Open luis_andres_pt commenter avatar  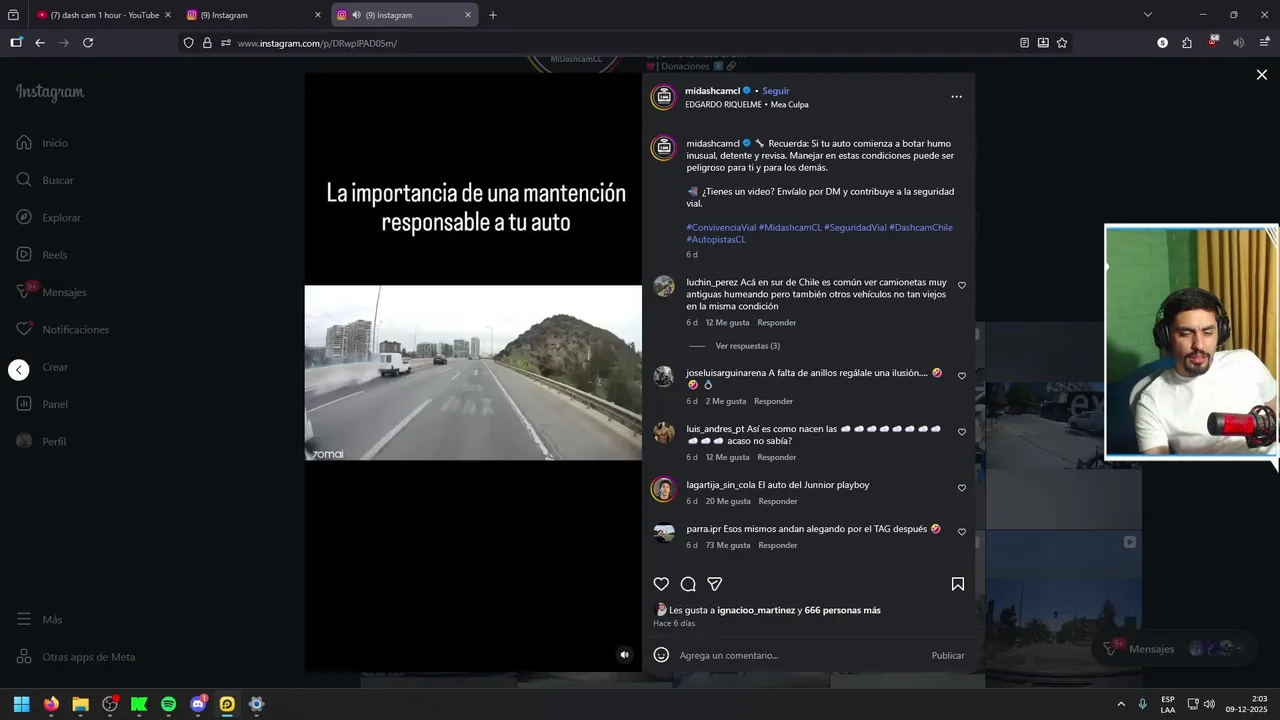click(664, 433)
